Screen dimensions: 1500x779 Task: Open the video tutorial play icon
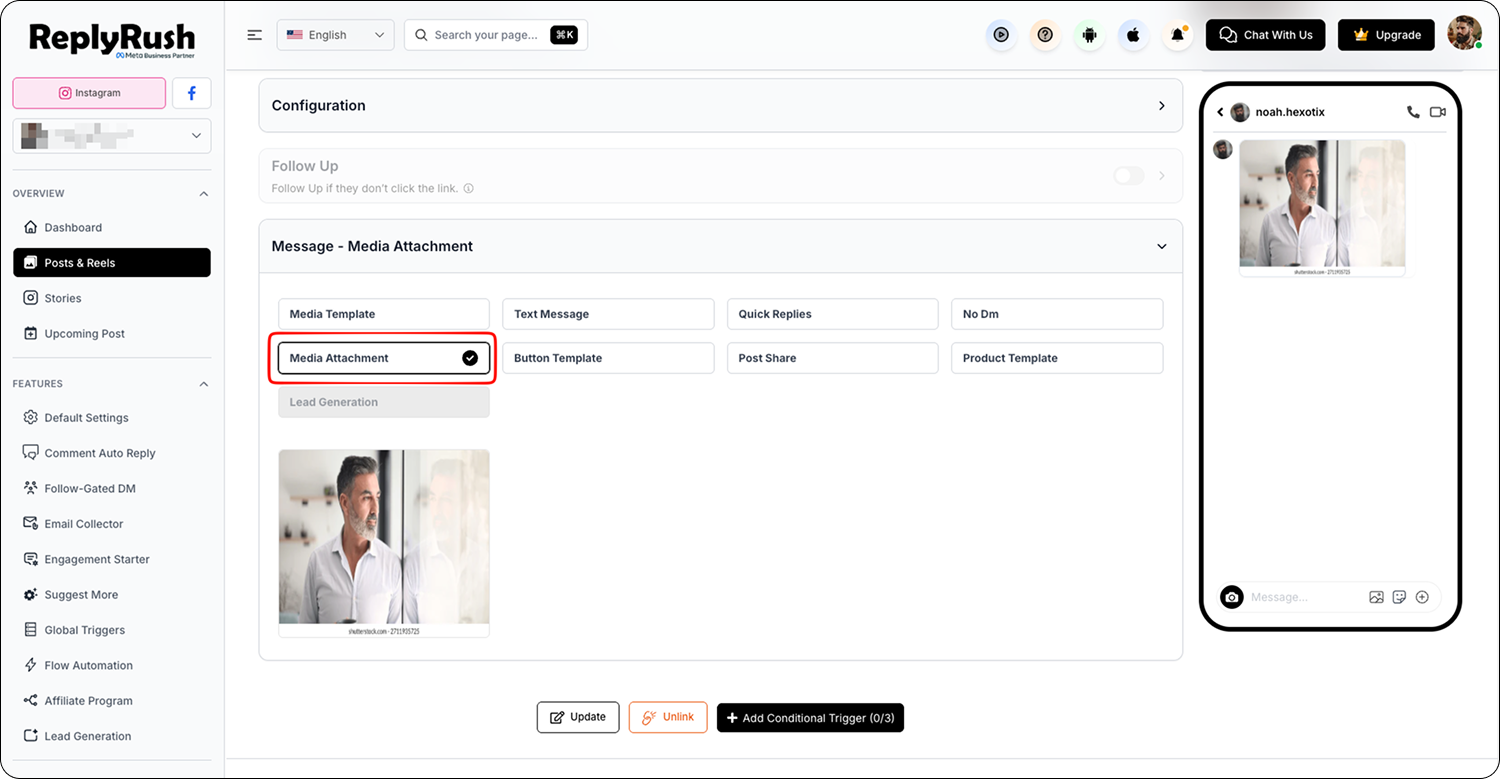tap(1001, 35)
